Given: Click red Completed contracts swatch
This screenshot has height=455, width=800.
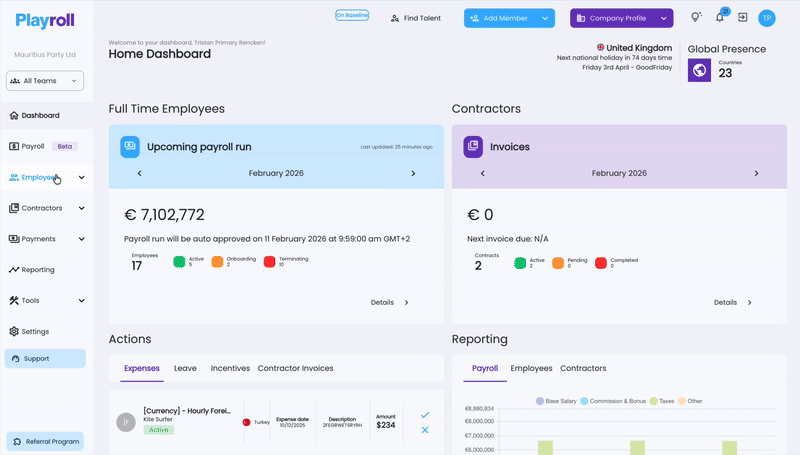Looking at the screenshot, I should tap(601, 263).
